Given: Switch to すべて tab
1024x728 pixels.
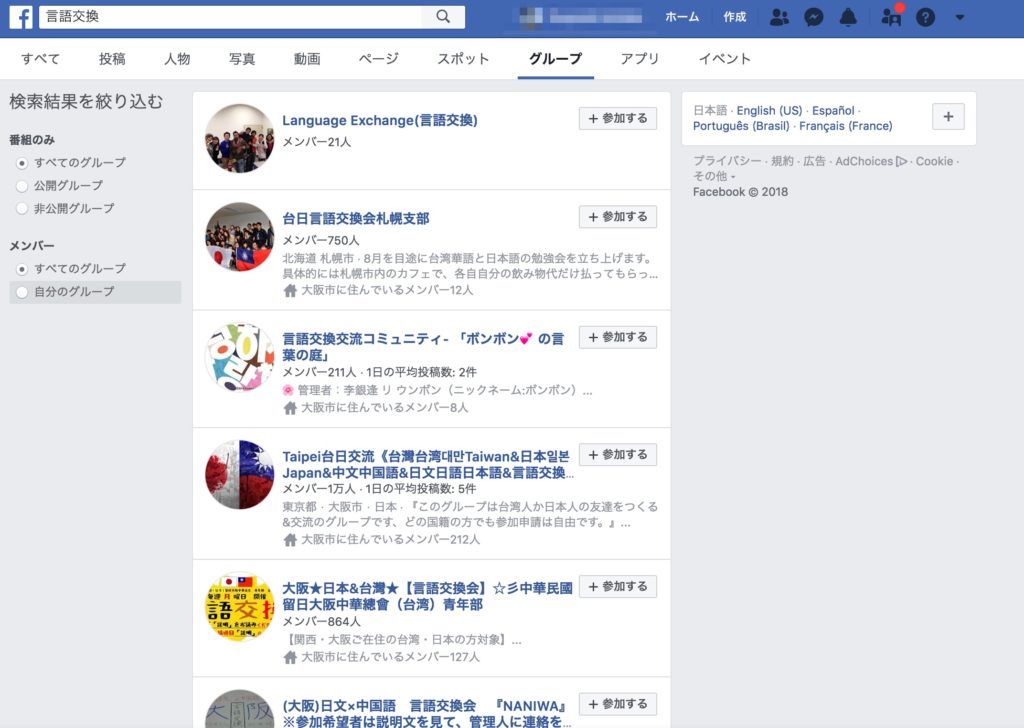Looking at the screenshot, I should 40,59.
